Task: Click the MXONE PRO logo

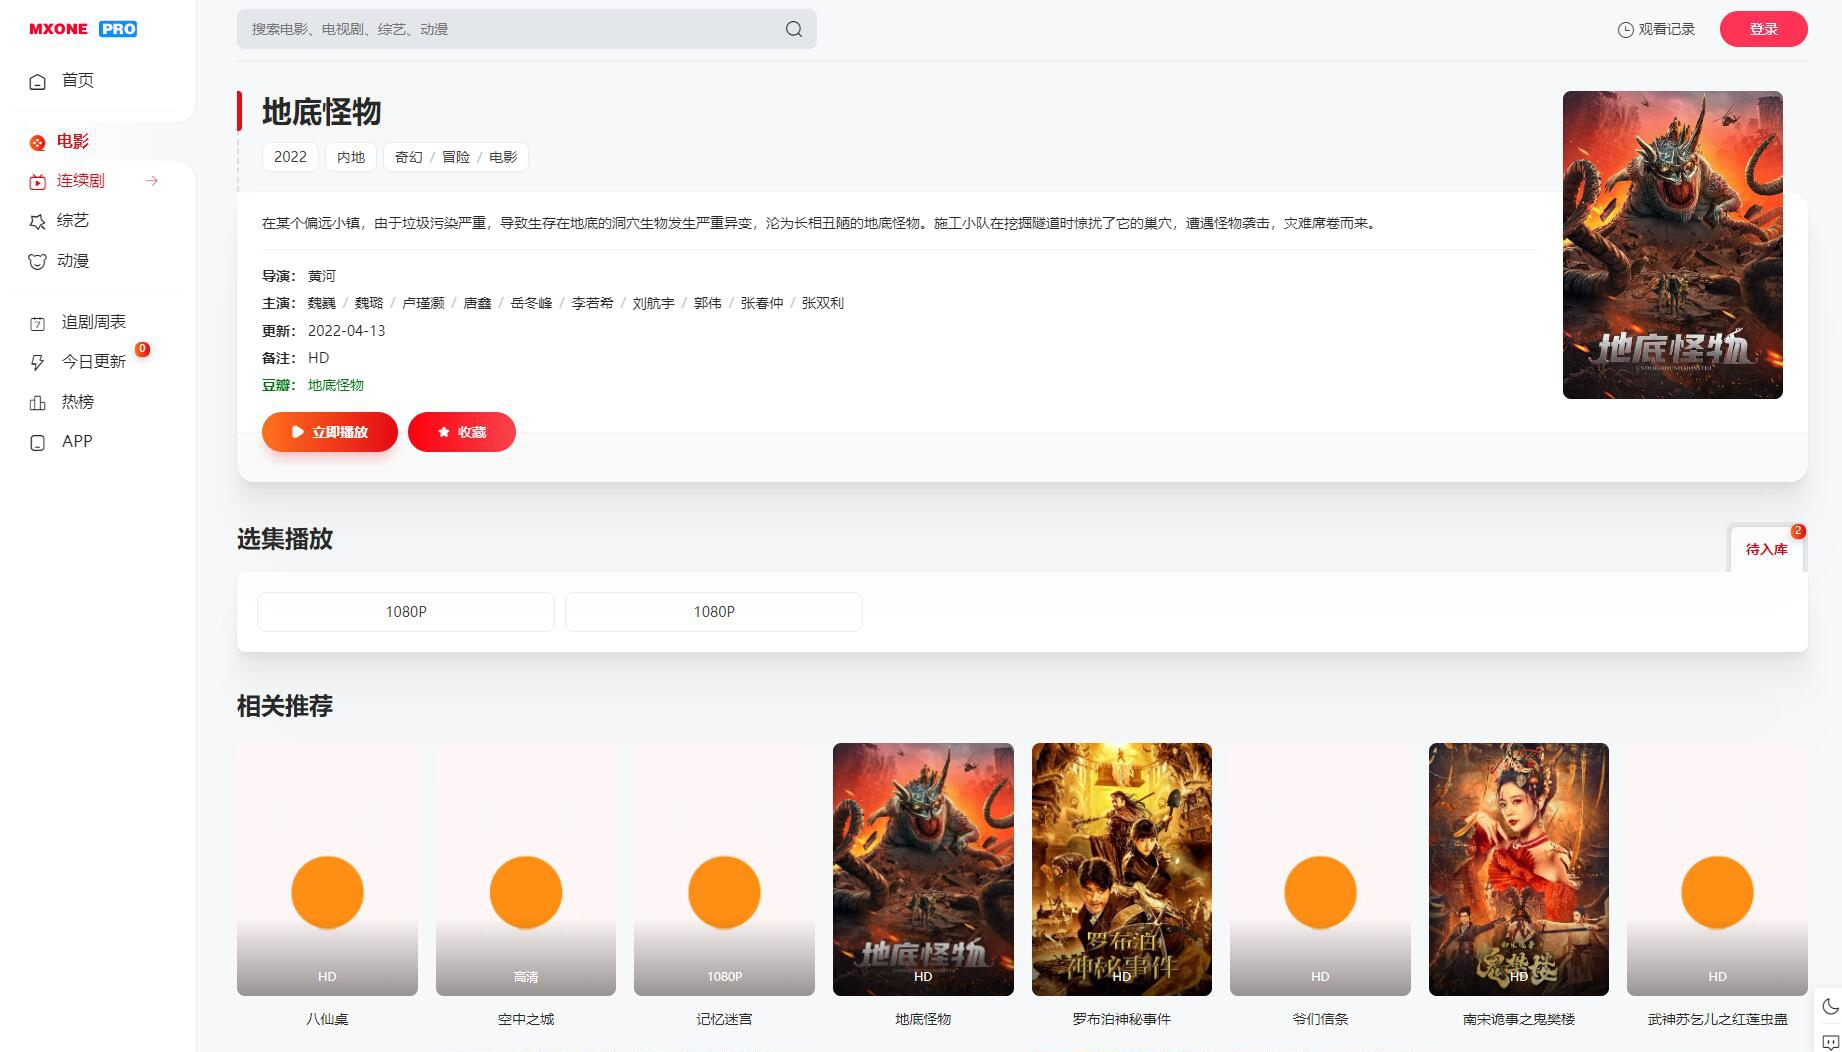Action: pos(82,29)
